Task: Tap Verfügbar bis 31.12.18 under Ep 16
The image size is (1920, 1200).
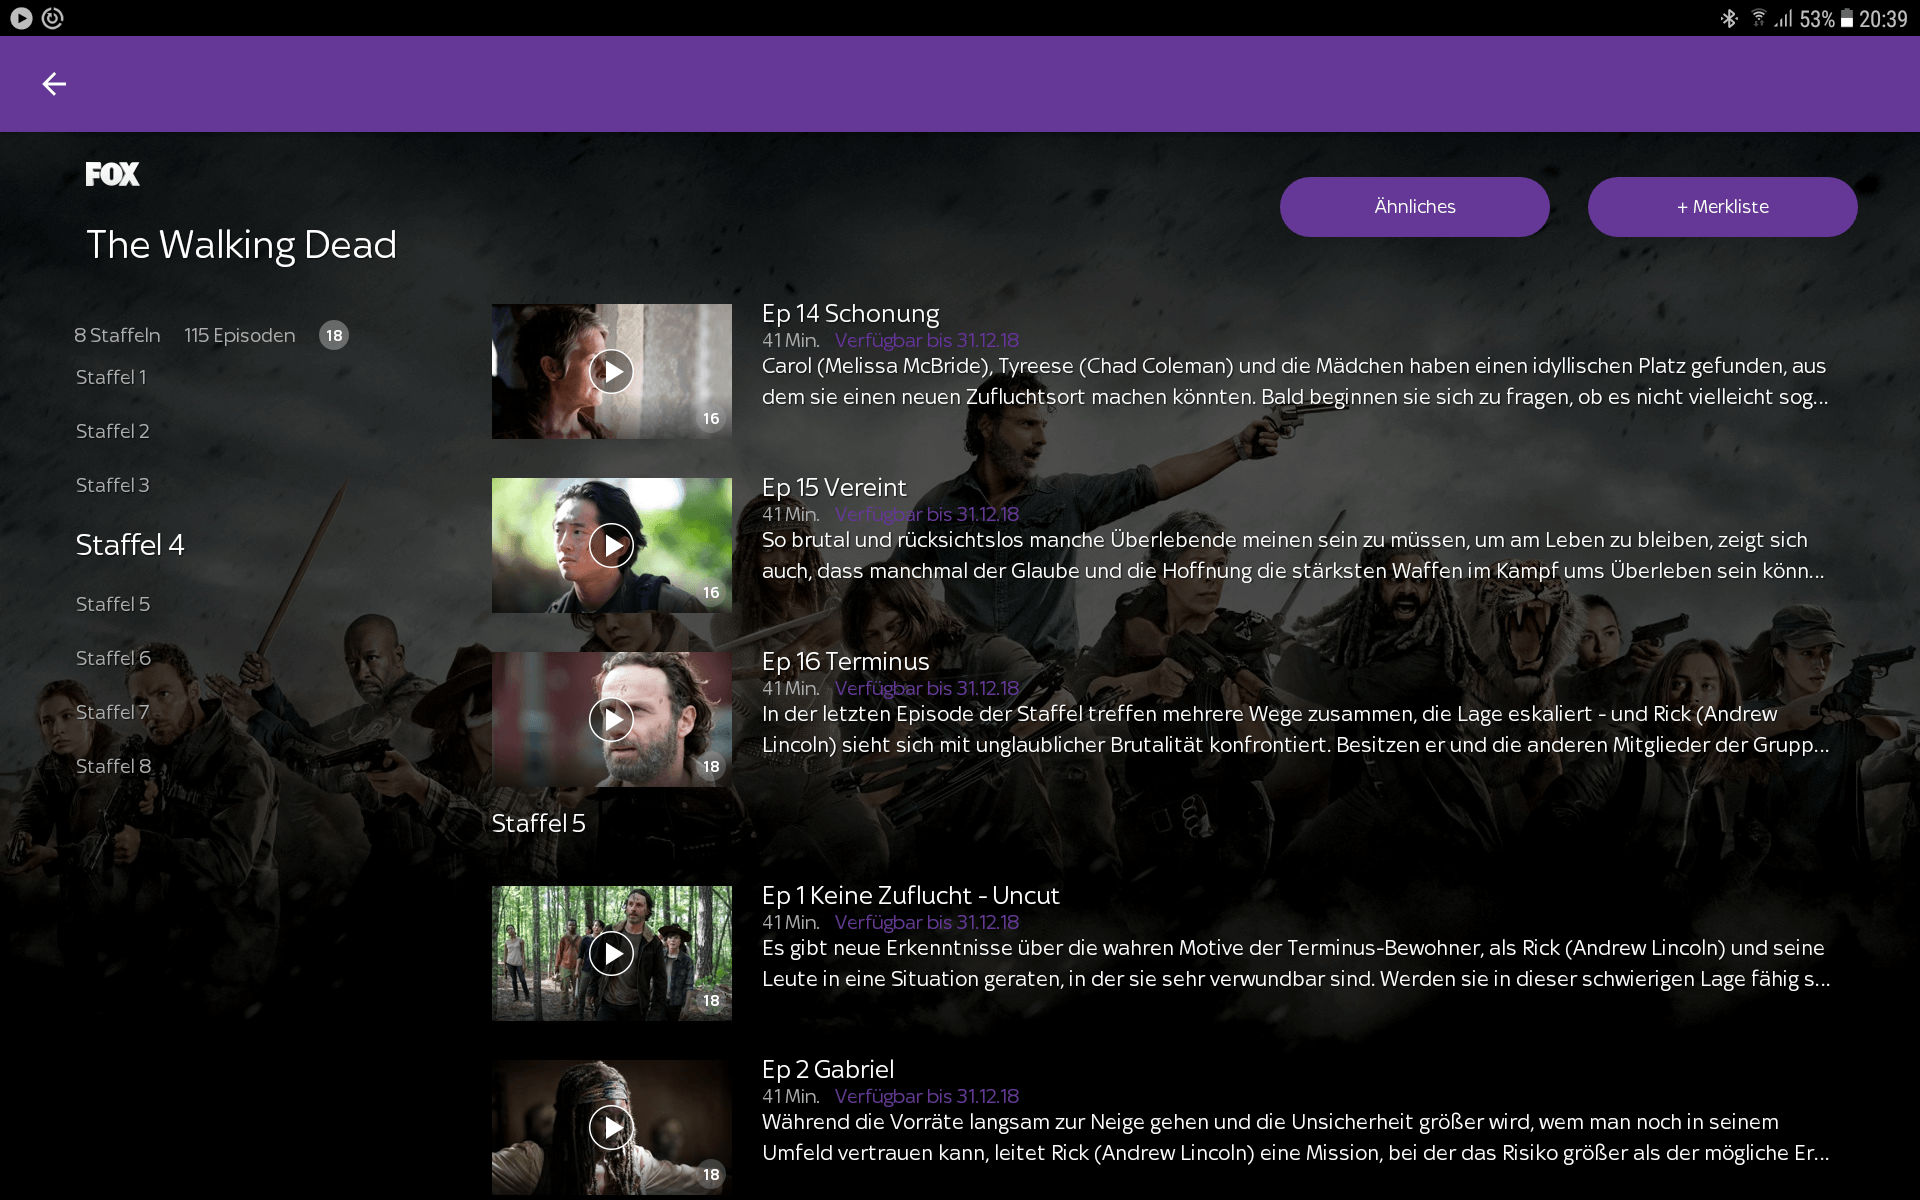Action: [x=927, y=688]
